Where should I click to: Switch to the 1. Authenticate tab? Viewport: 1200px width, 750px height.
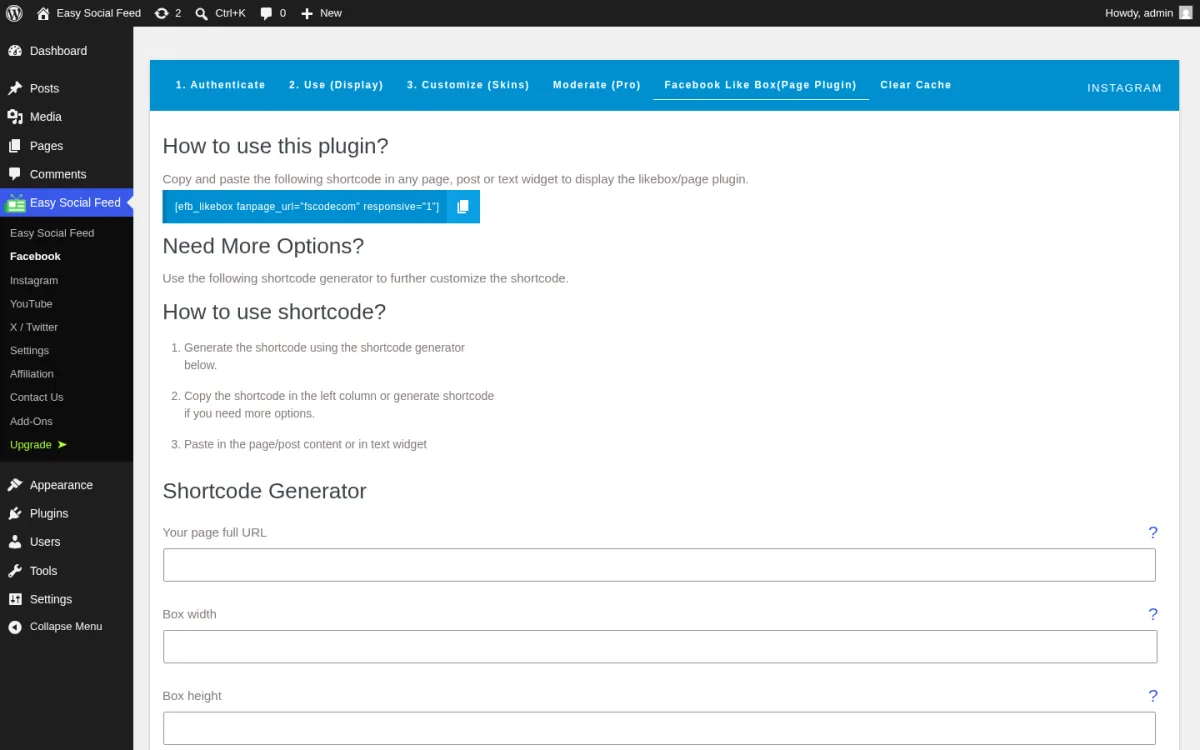pyautogui.click(x=221, y=85)
